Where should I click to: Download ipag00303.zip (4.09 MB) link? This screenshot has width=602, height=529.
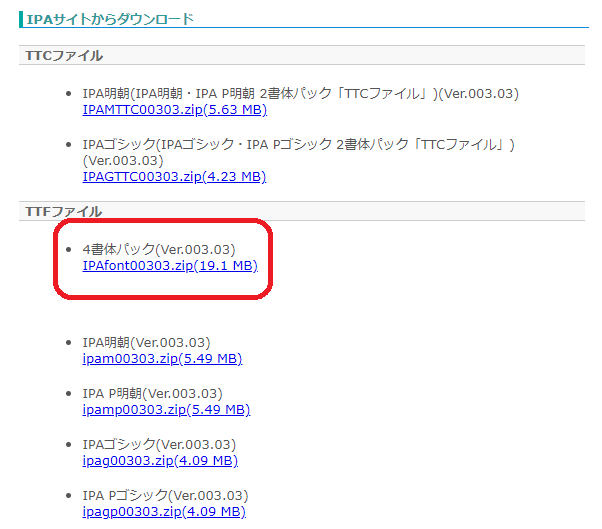point(160,461)
